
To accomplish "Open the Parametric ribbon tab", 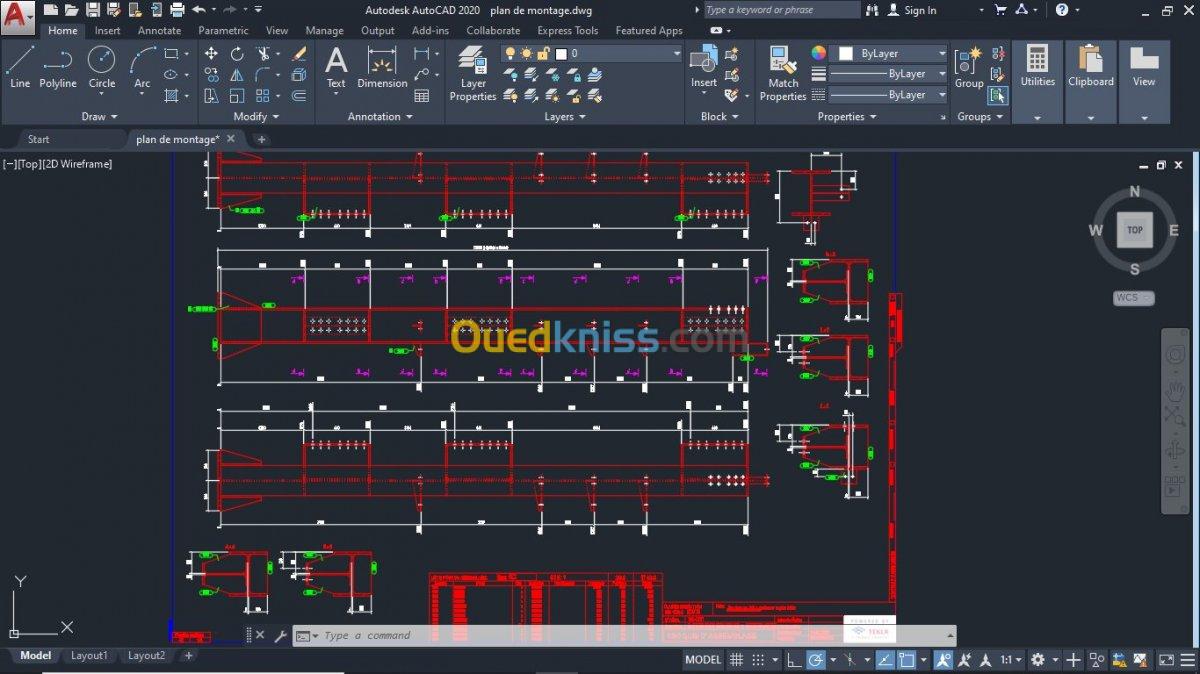I will coord(223,31).
